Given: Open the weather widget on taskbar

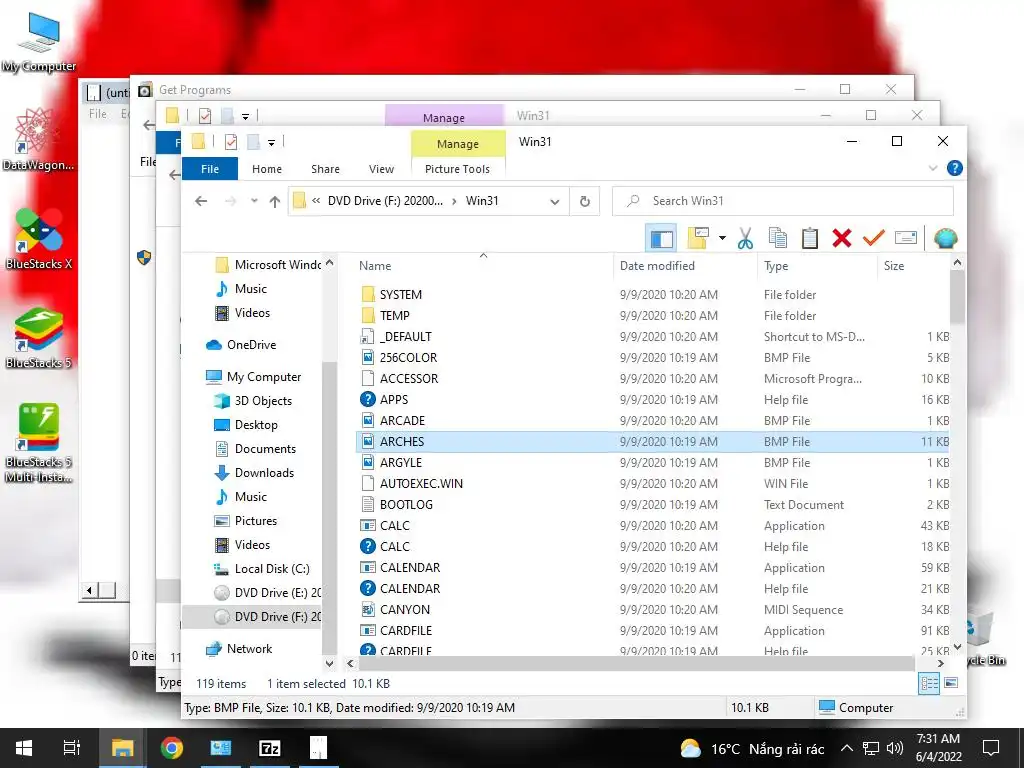Looking at the screenshot, I should (x=752, y=748).
